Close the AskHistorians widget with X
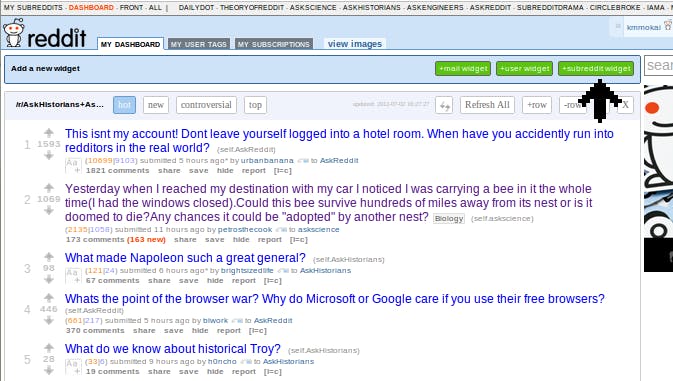Viewport: 673px width, 381px height. [625, 105]
